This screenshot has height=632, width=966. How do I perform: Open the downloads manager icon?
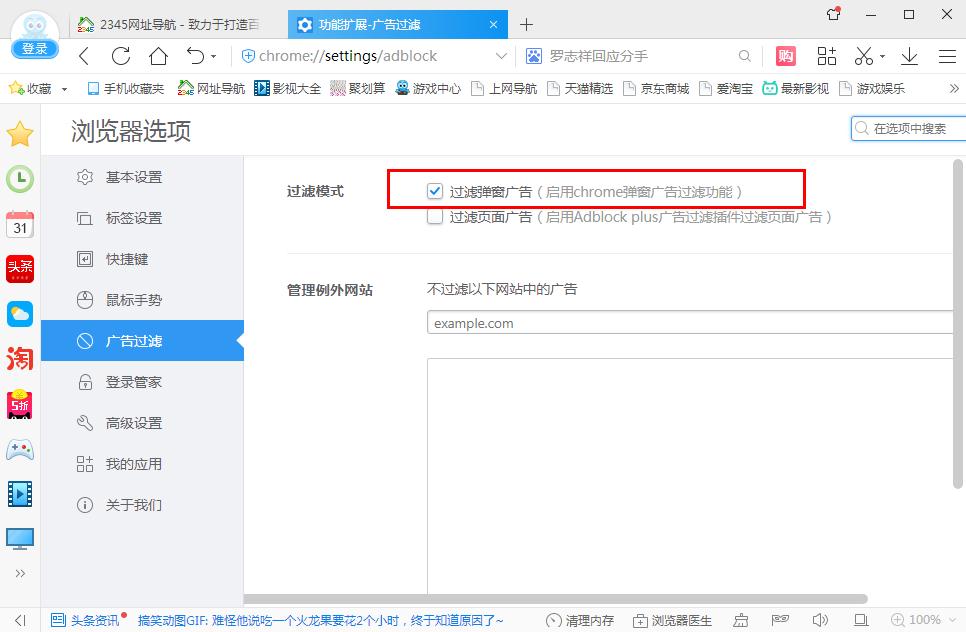click(x=909, y=56)
